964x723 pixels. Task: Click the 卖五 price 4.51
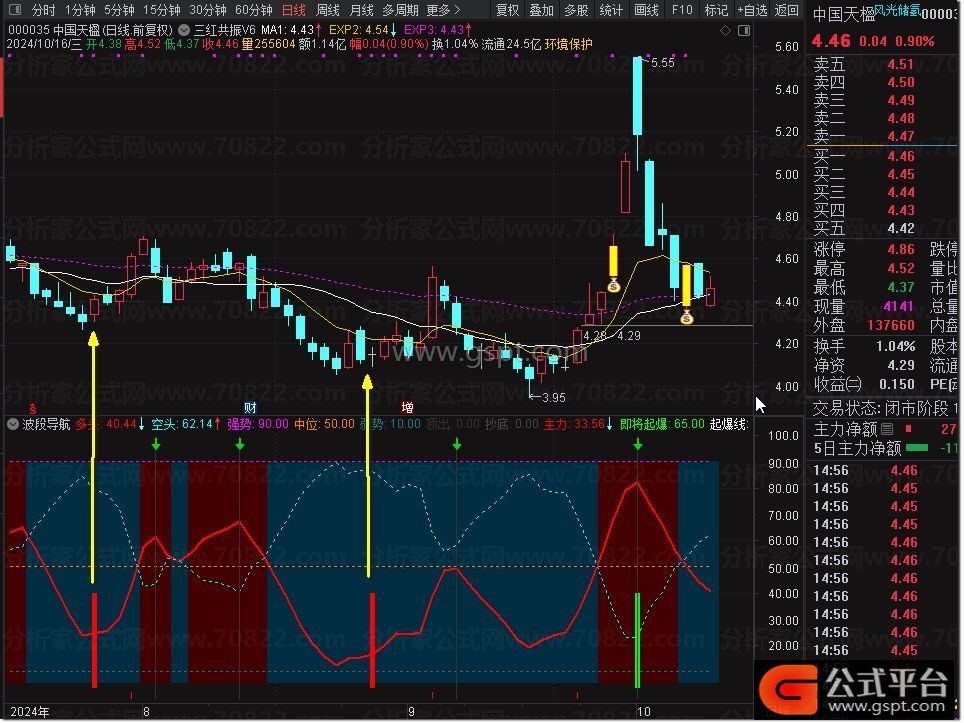click(x=901, y=65)
